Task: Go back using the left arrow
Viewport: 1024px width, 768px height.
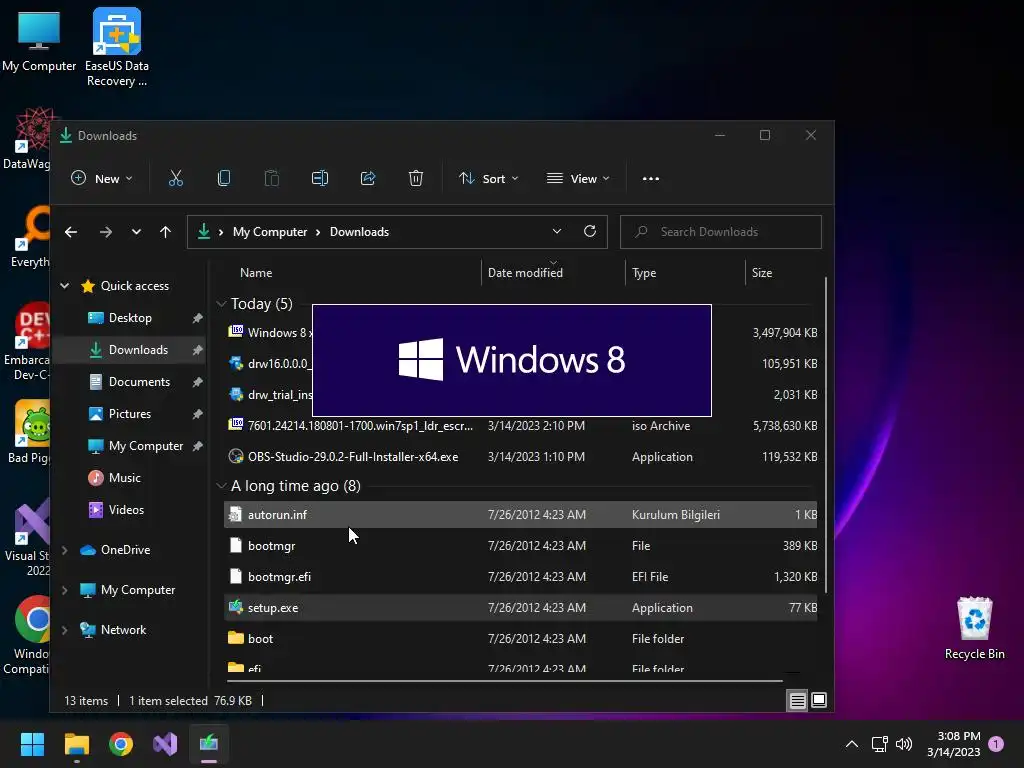Action: 71,232
